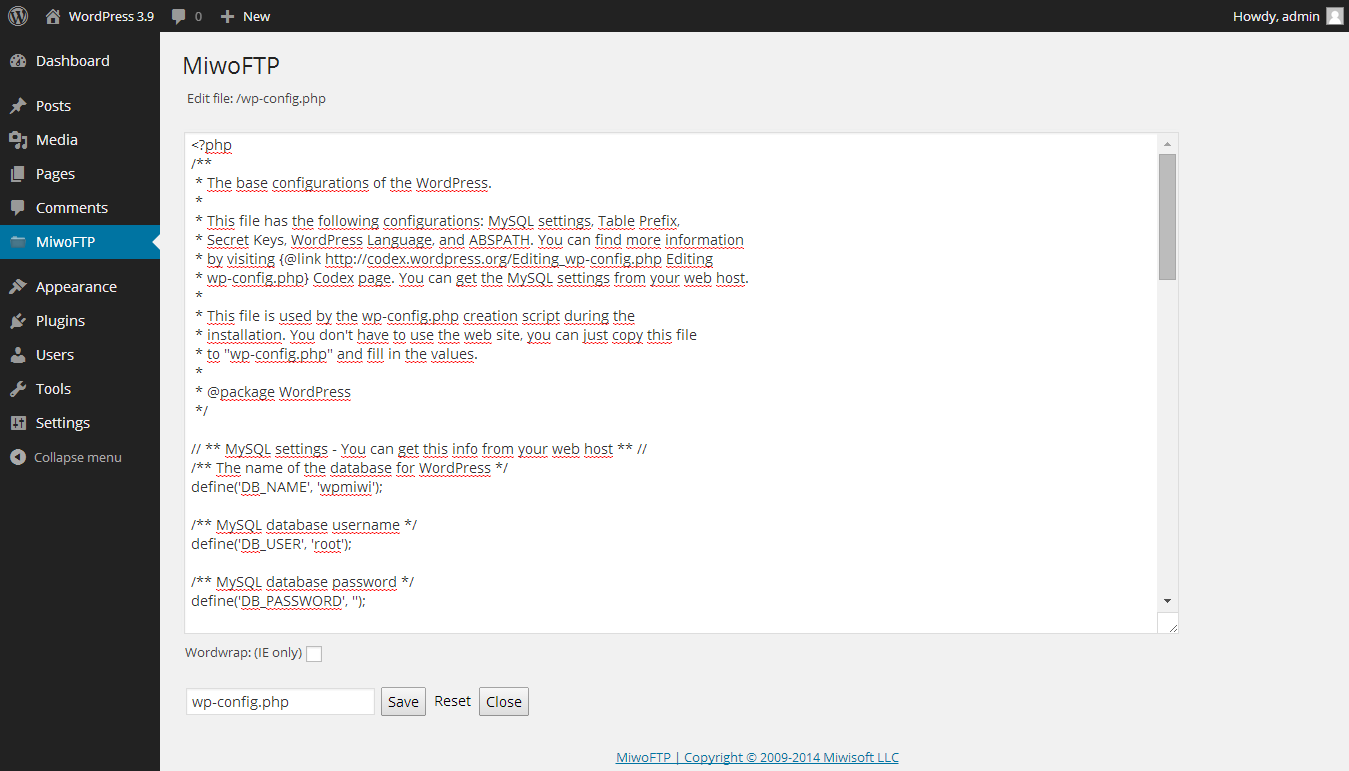Click the comment count 0 in admin bar

[x=198, y=16]
